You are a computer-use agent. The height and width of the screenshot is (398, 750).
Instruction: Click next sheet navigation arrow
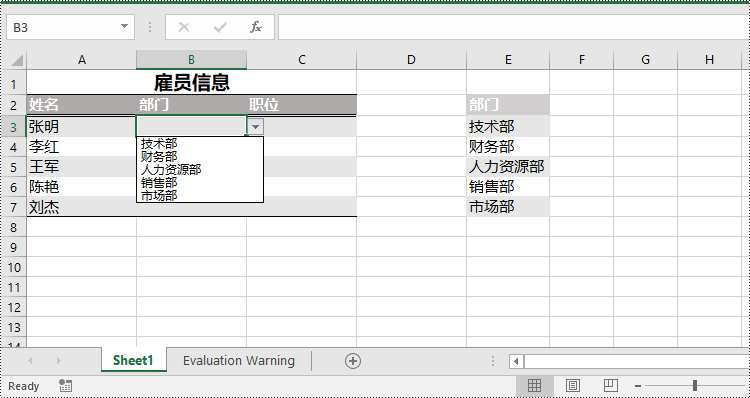(x=58, y=361)
